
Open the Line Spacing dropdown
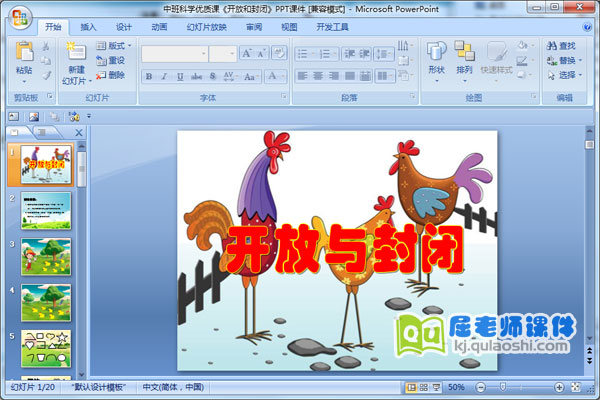point(384,54)
